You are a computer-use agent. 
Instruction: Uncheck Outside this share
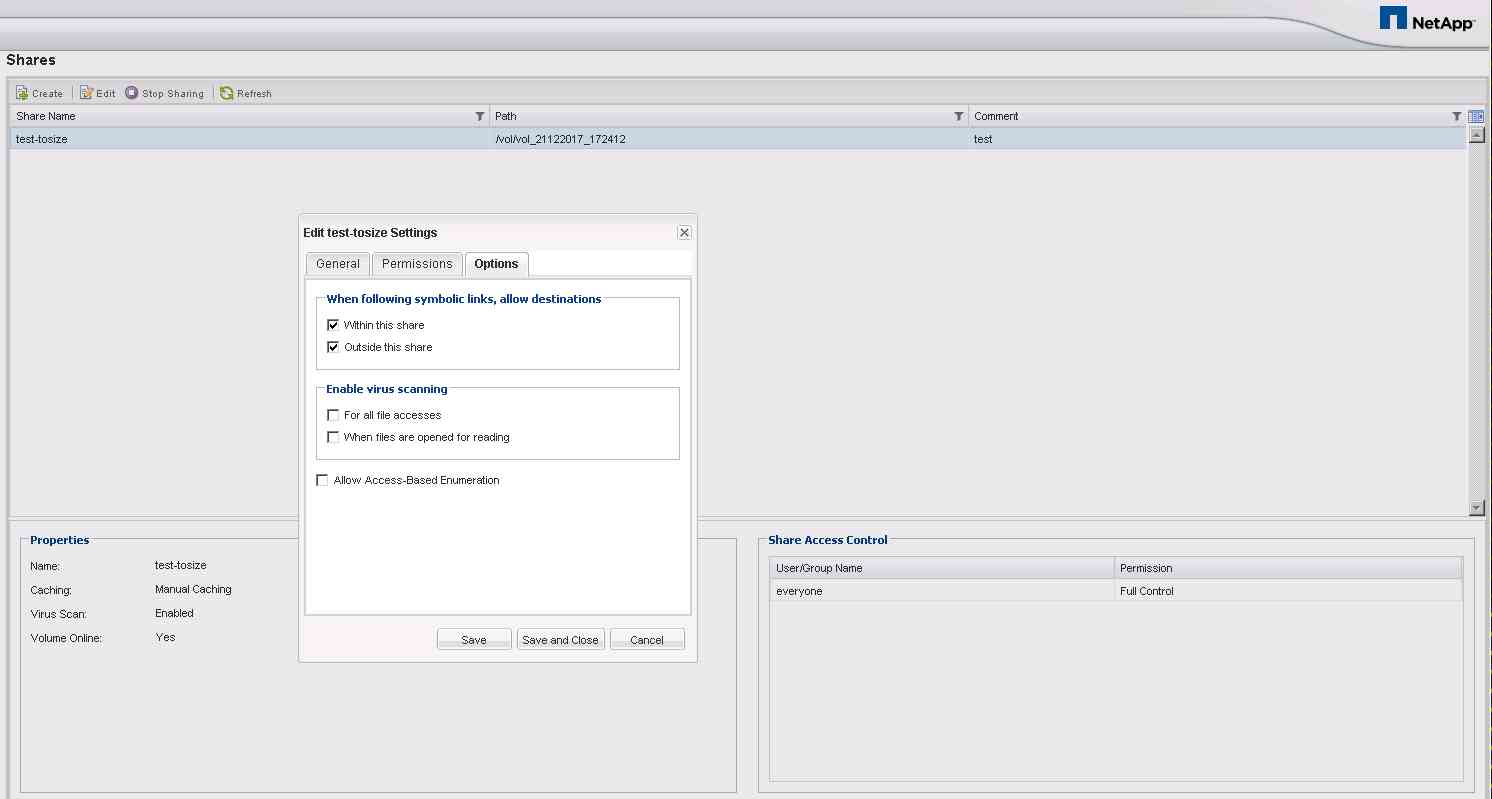click(x=333, y=347)
